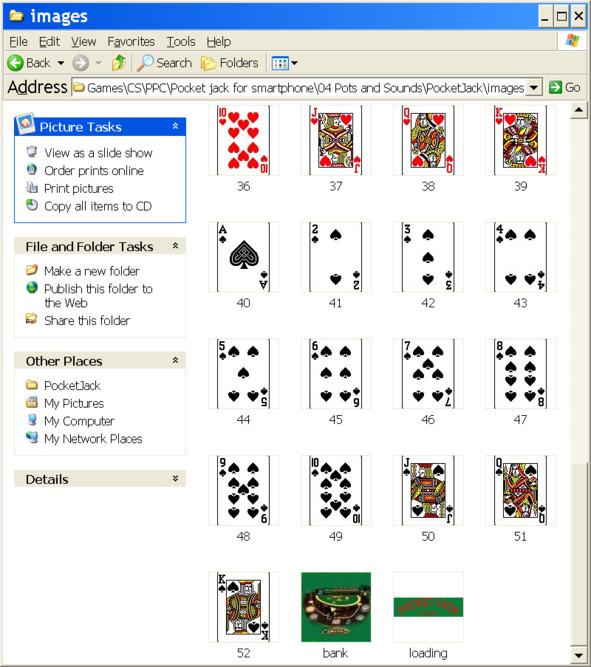Click Copy all items to CD
The height and width of the screenshot is (667, 591).
point(98,206)
